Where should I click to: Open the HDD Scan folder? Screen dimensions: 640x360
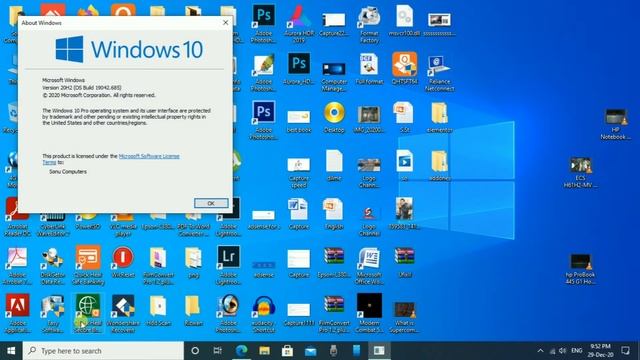[x=158, y=310]
